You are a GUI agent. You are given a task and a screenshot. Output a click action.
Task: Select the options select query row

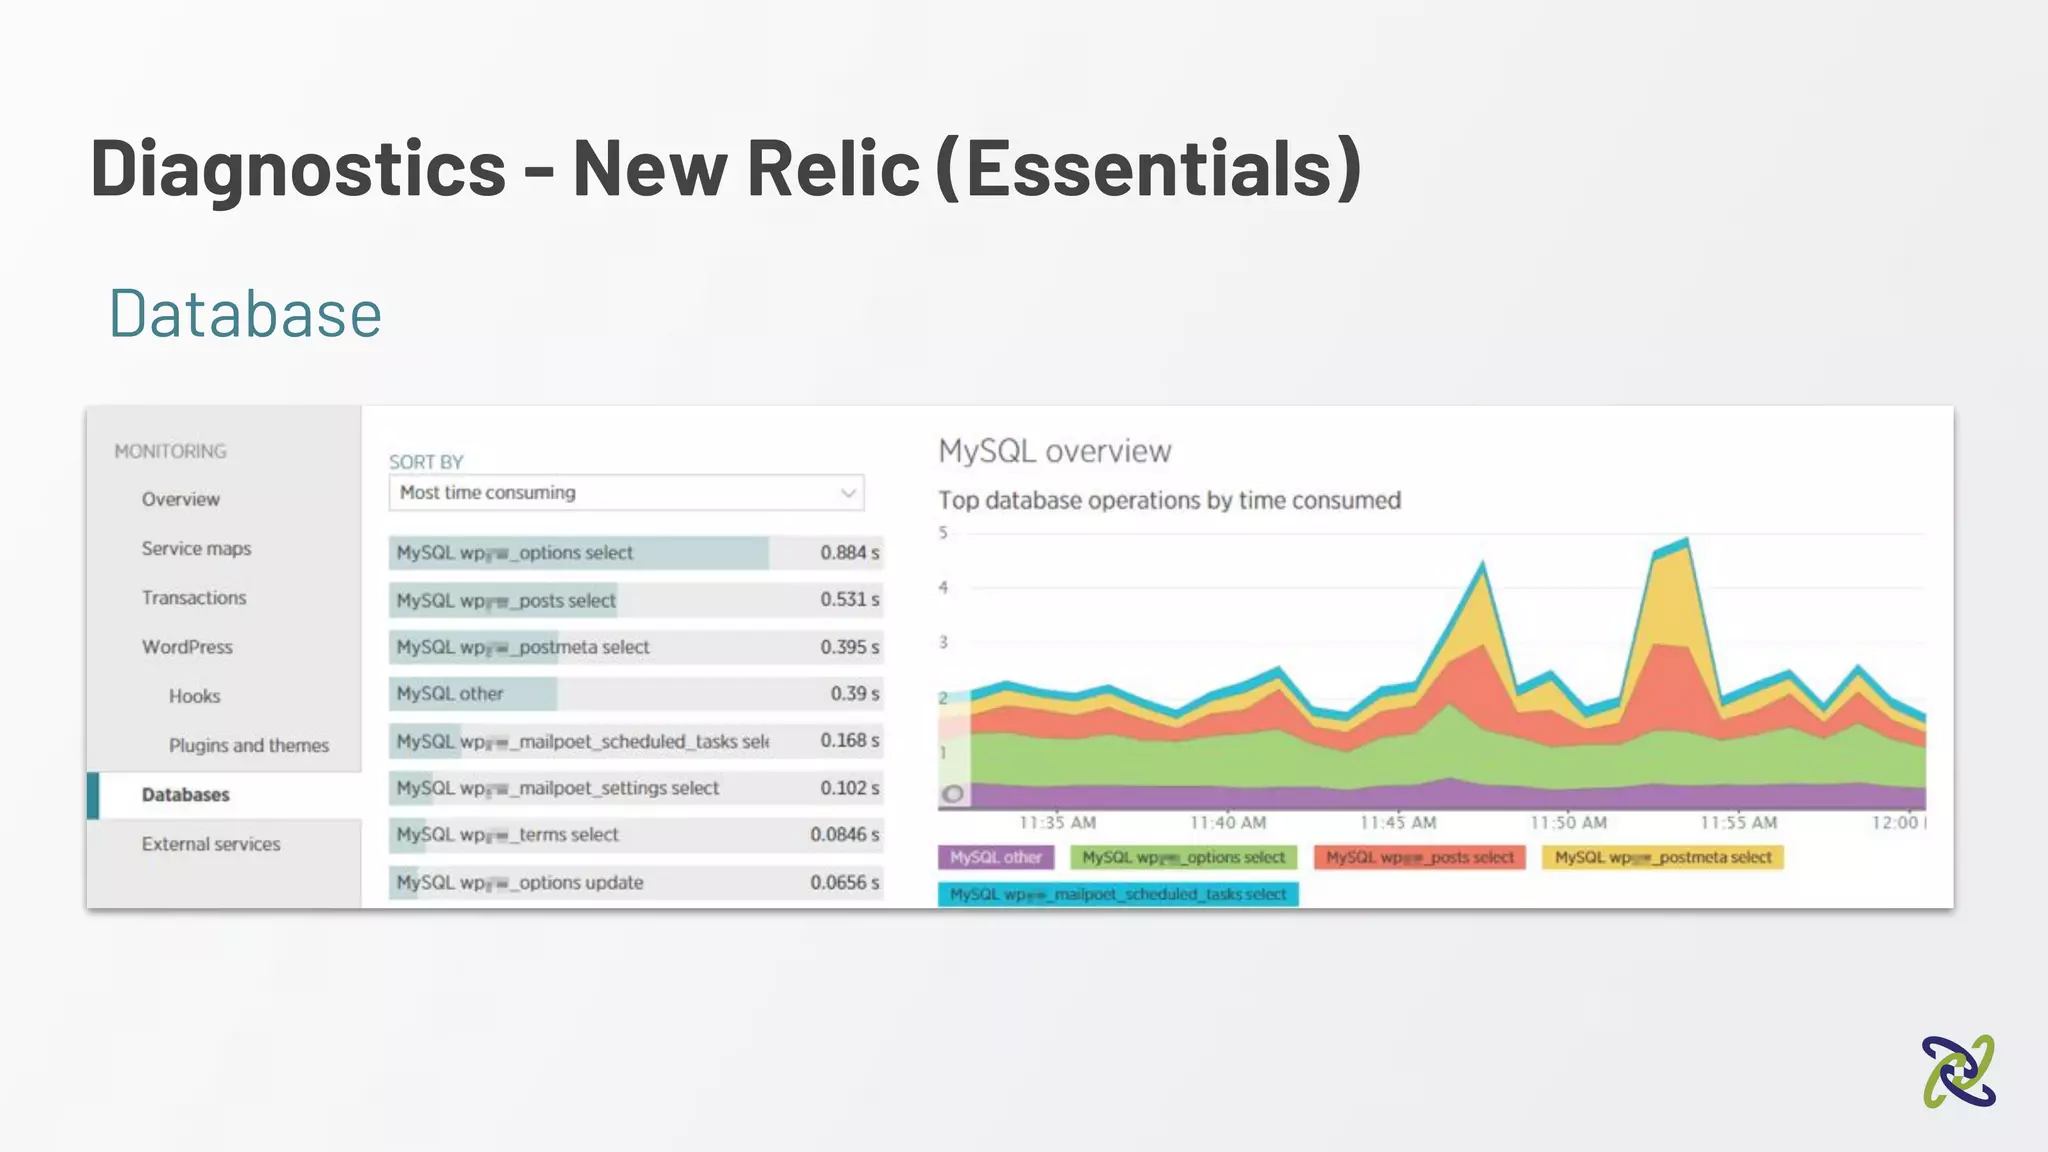[x=636, y=553]
